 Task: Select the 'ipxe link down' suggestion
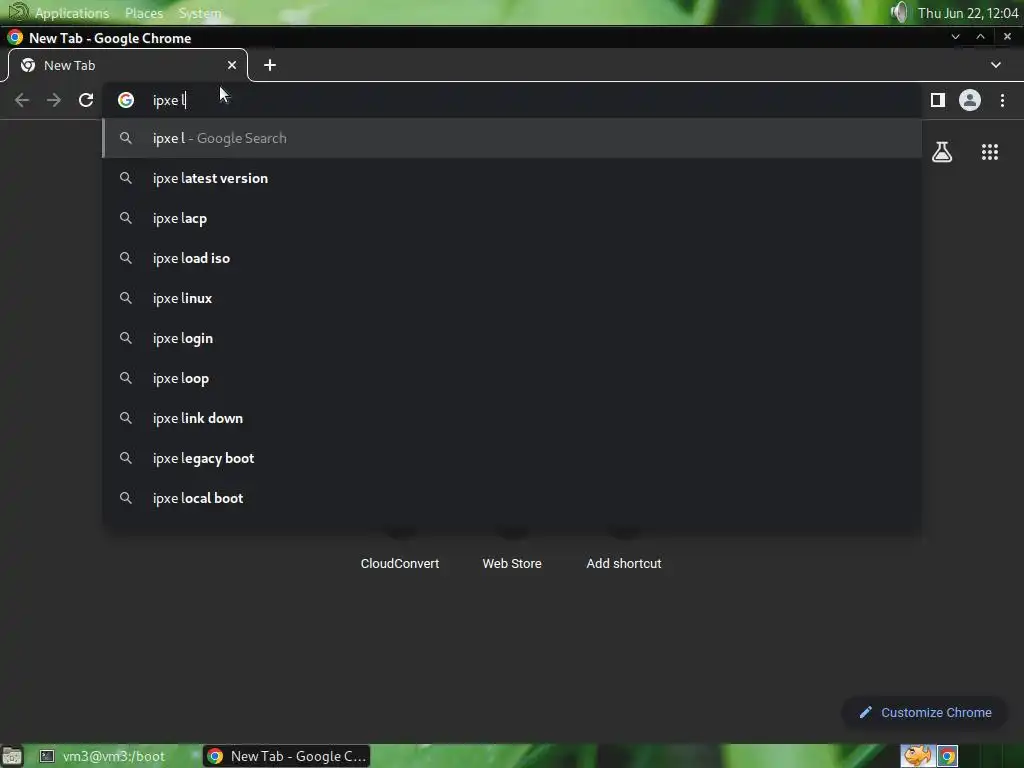(512, 418)
